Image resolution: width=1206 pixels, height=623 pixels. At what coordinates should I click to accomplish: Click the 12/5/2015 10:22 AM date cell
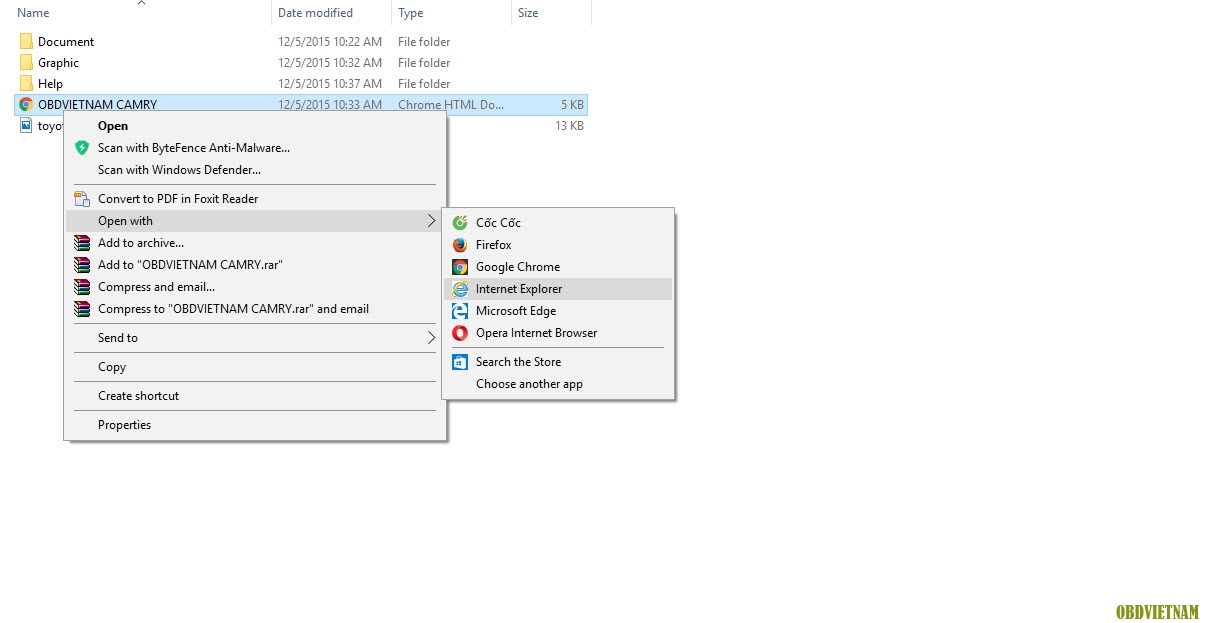(330, 41)
